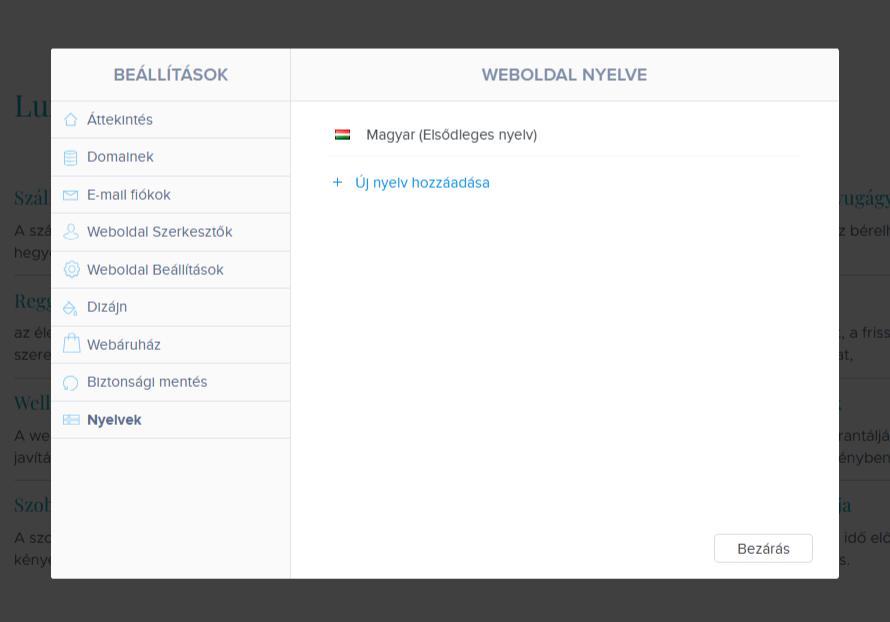Select Magyar (Elsődleges nyelv) language row

pos(564,135)
